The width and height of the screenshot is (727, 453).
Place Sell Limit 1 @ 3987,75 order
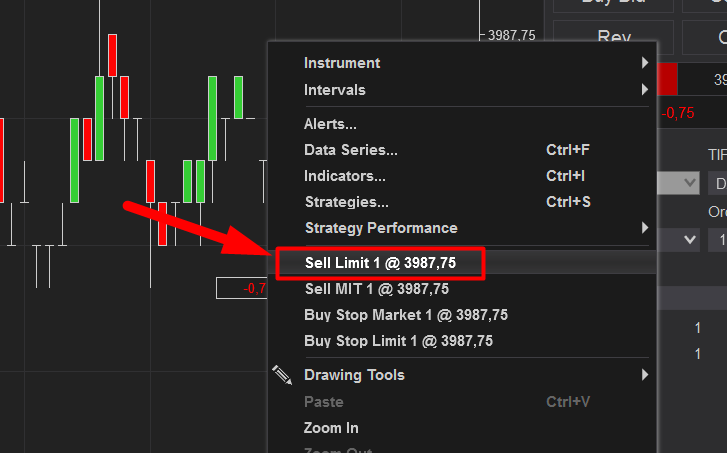pos(380,263)
